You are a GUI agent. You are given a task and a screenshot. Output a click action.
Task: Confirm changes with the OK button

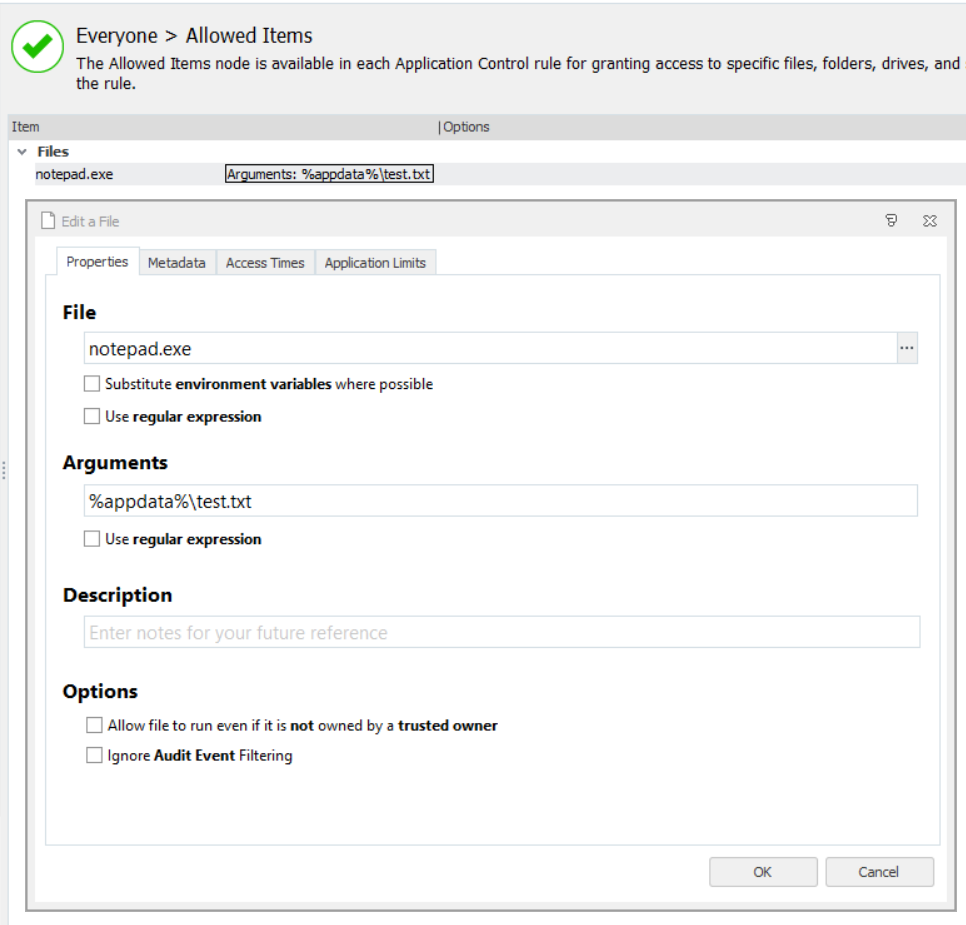[x=762, y=871]
